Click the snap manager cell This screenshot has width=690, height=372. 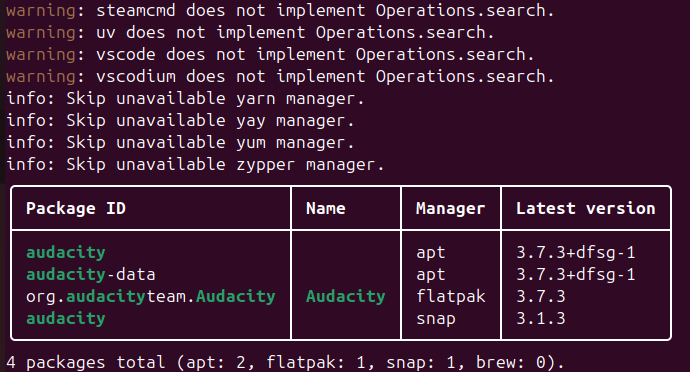point(436,319)
